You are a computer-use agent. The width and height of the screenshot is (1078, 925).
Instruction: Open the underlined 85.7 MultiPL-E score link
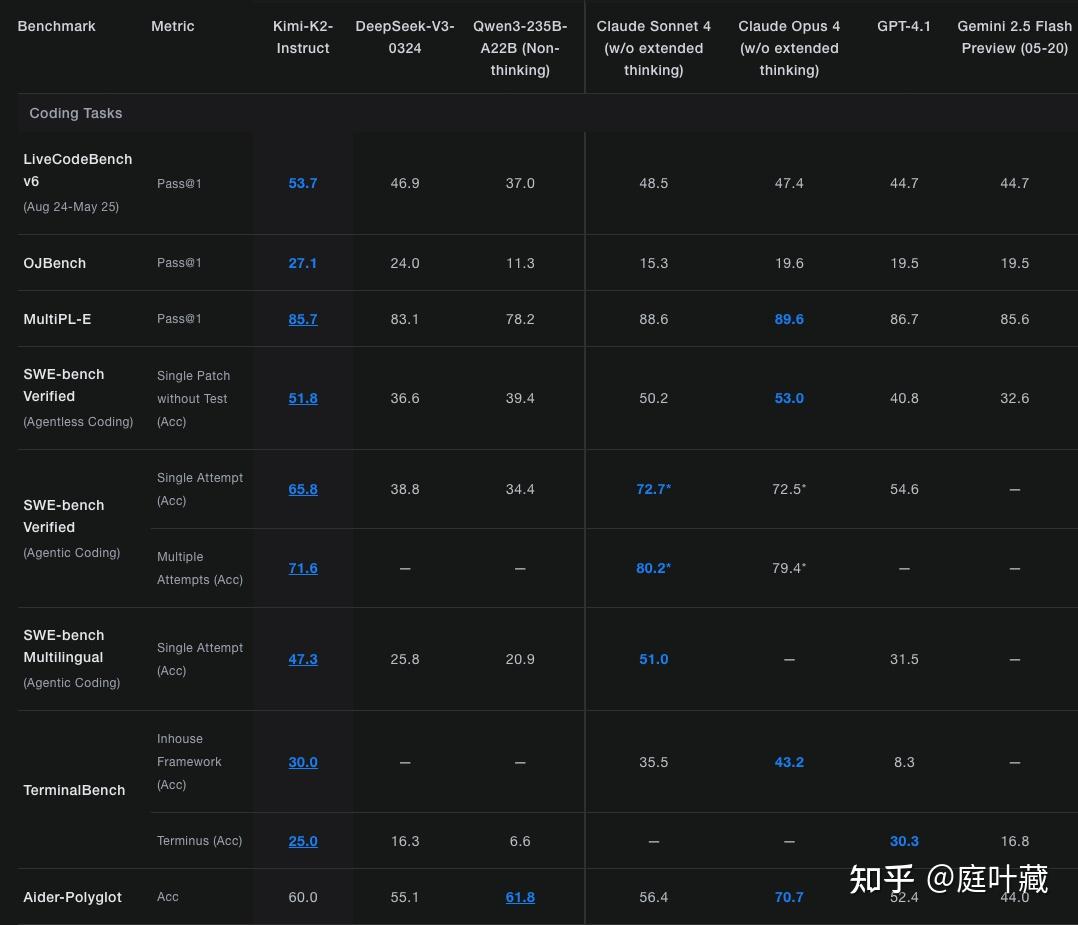tap(302, 319)
